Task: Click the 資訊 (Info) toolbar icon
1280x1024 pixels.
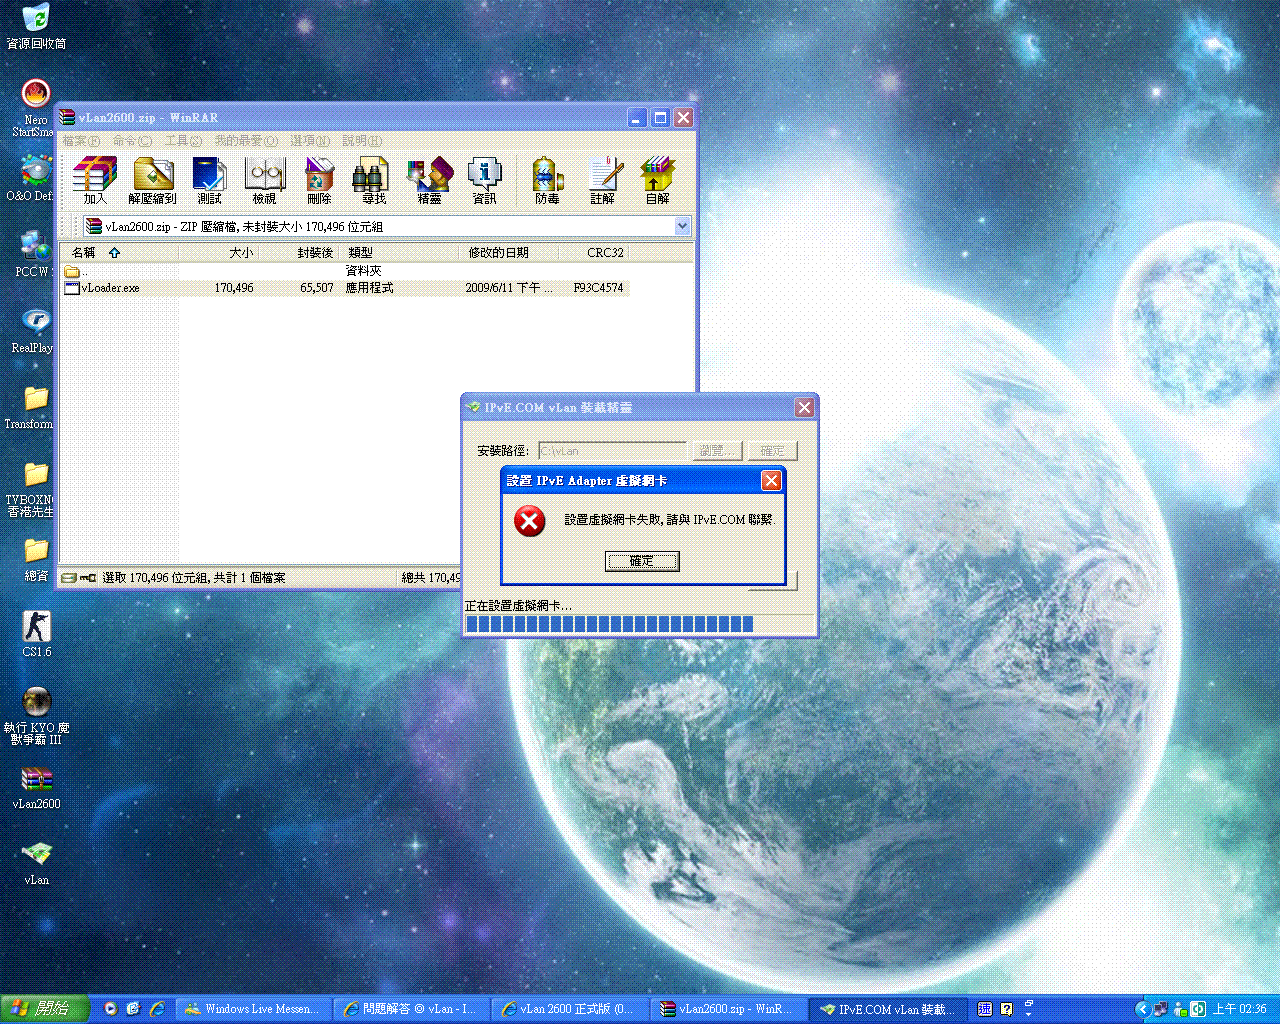Action: [x=485, y=180]
